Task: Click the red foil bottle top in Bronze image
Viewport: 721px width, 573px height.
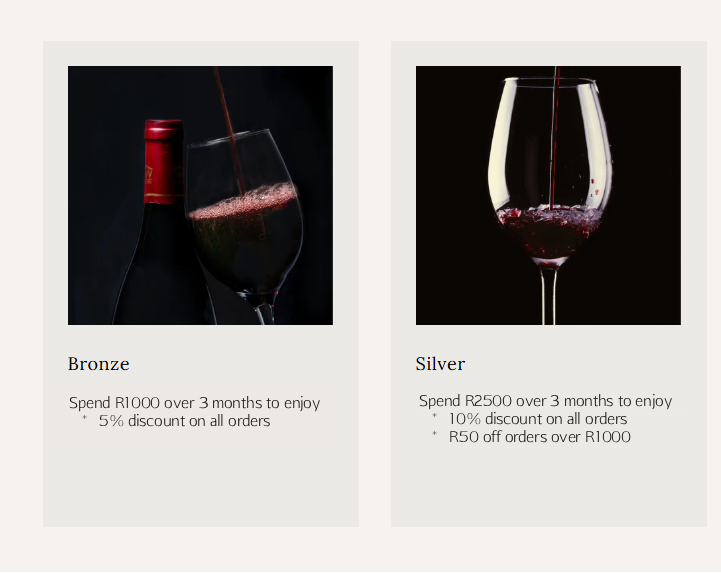Action: point(162,160)
